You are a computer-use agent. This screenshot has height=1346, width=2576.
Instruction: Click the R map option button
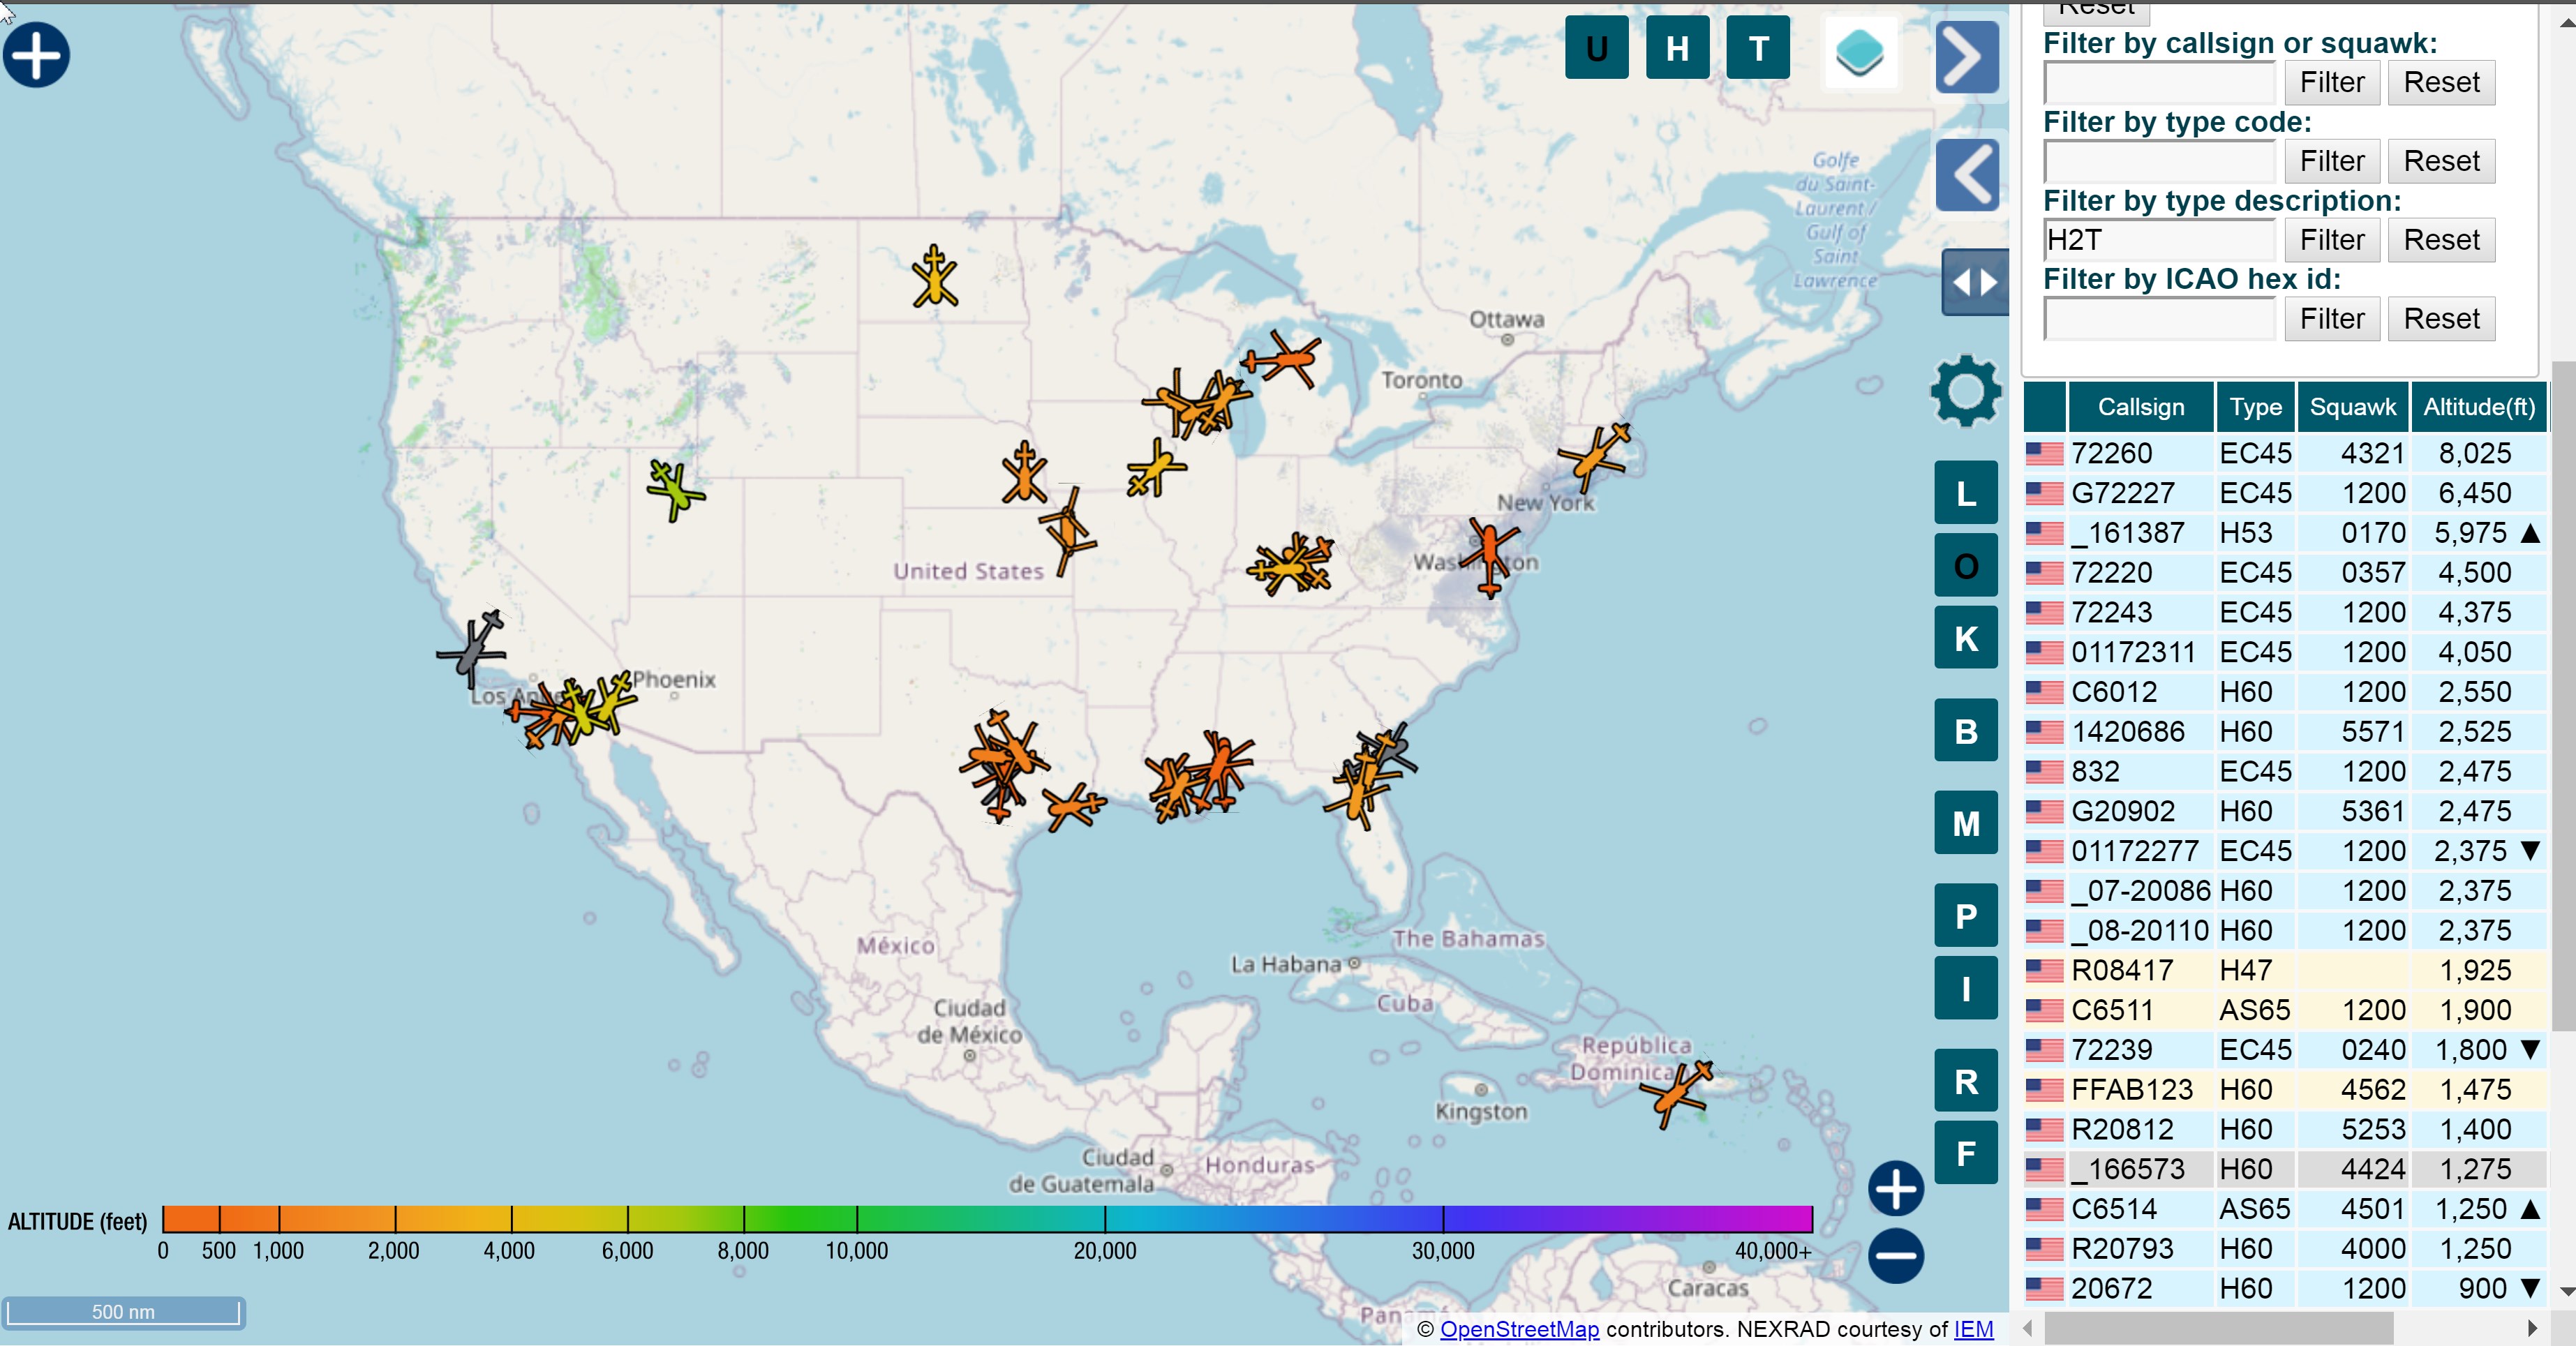[x=1965, y=1081]
